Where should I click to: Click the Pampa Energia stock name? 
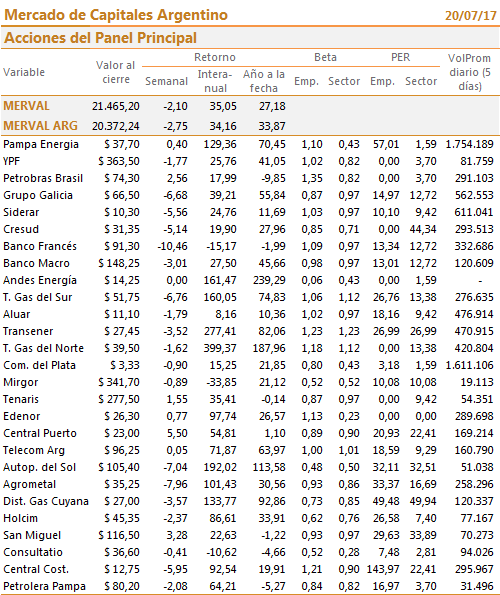coord(41,144)
